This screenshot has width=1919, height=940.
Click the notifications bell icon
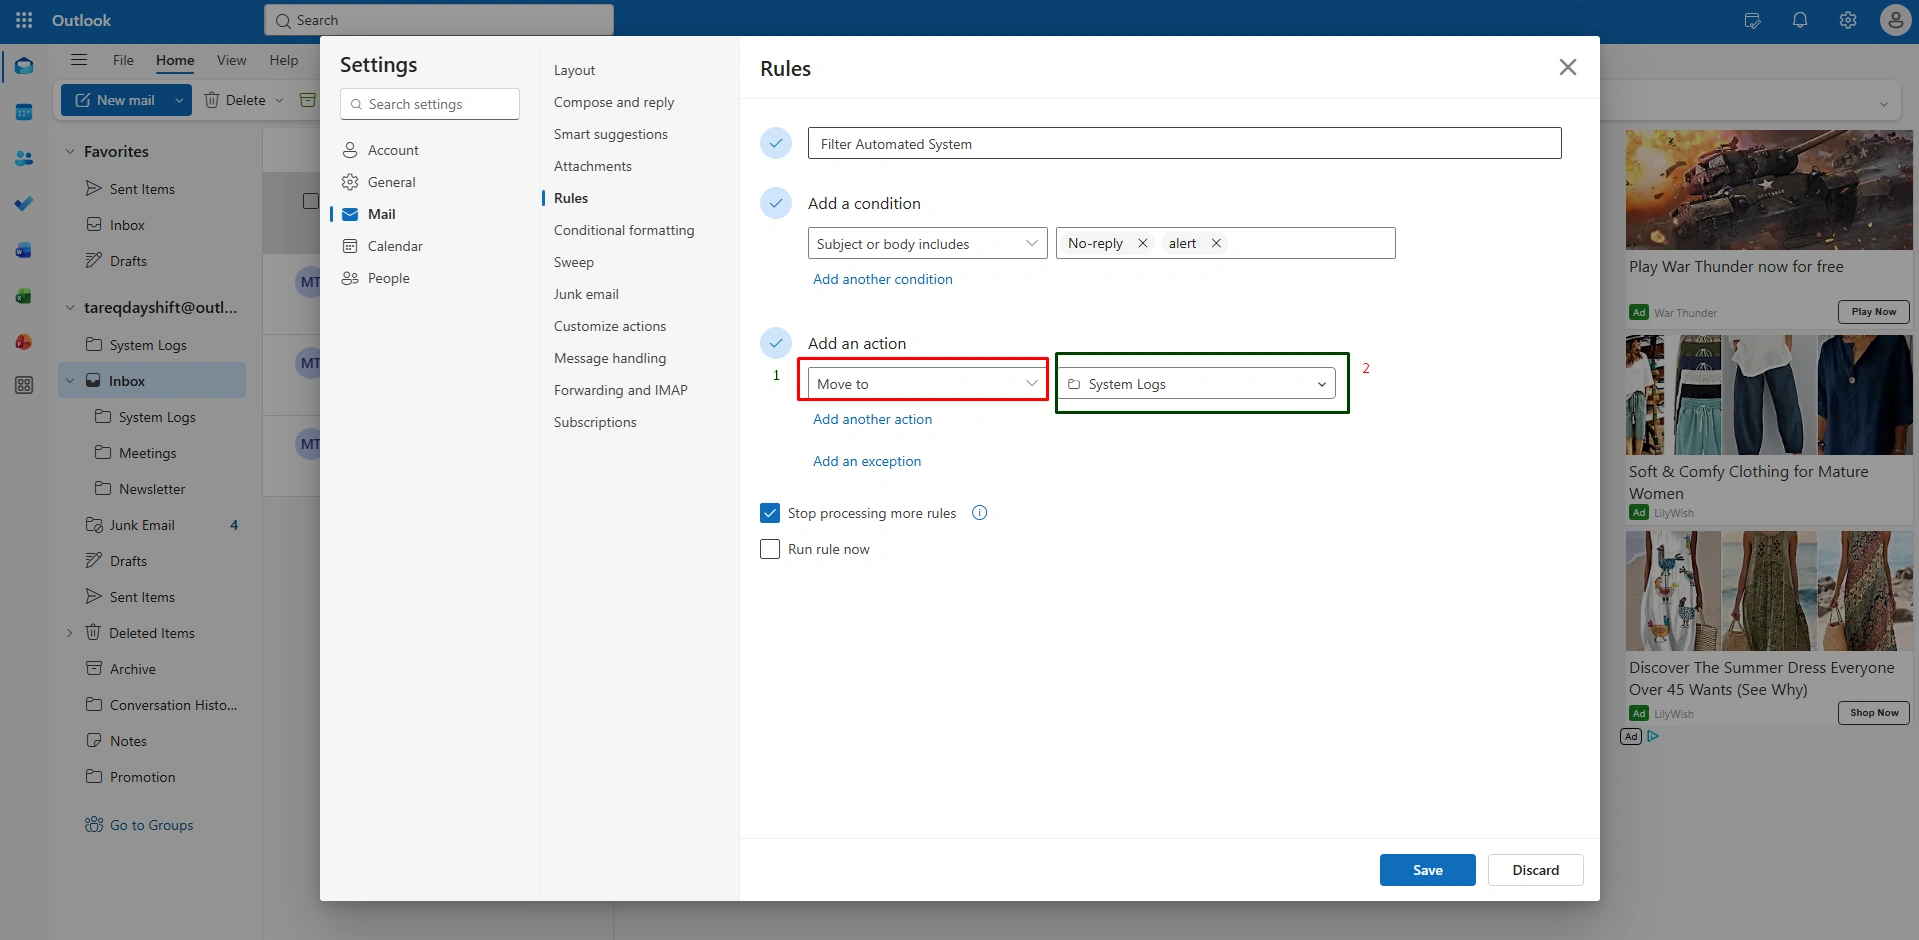tap(1800, 20)
